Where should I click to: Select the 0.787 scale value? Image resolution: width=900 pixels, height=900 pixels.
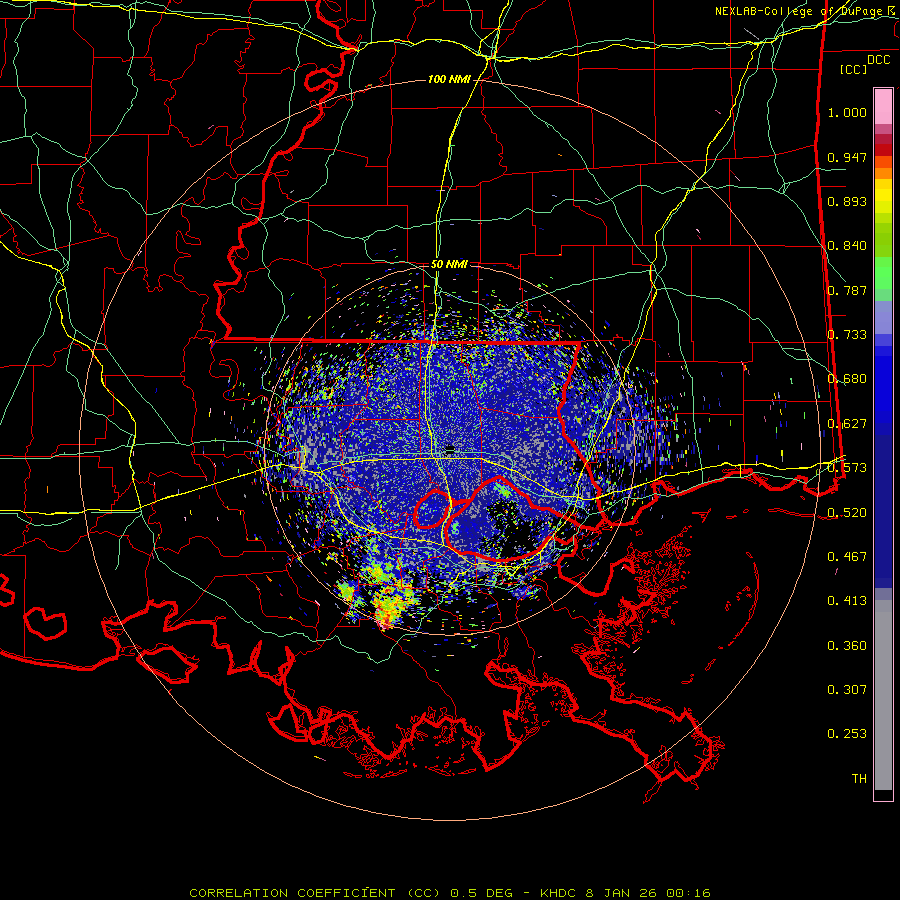tap(847, 290)
